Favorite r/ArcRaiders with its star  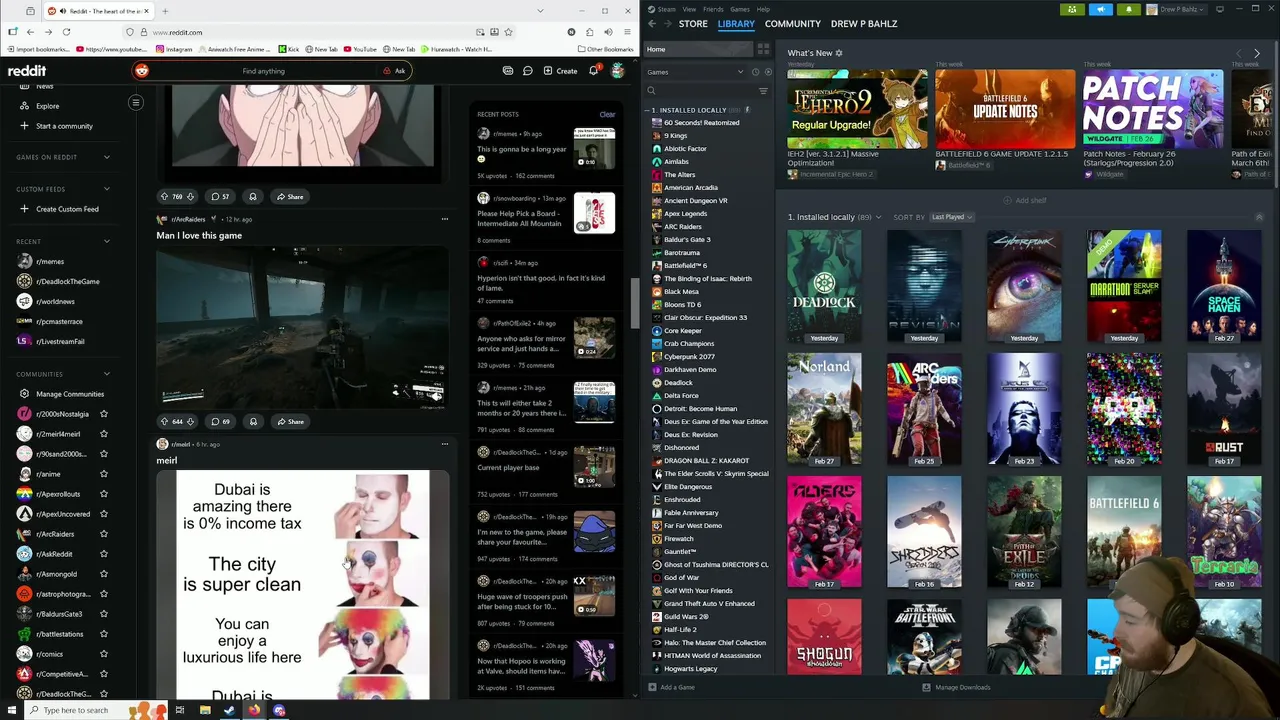pos(103,534)
